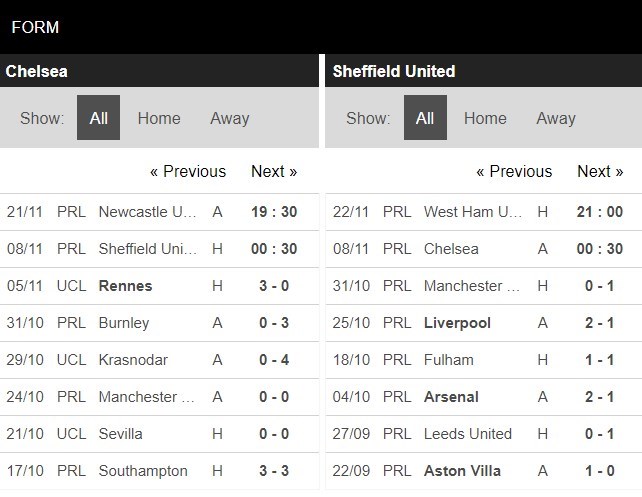Open Sheffield United's Liverpool match

tap(457, 323)
